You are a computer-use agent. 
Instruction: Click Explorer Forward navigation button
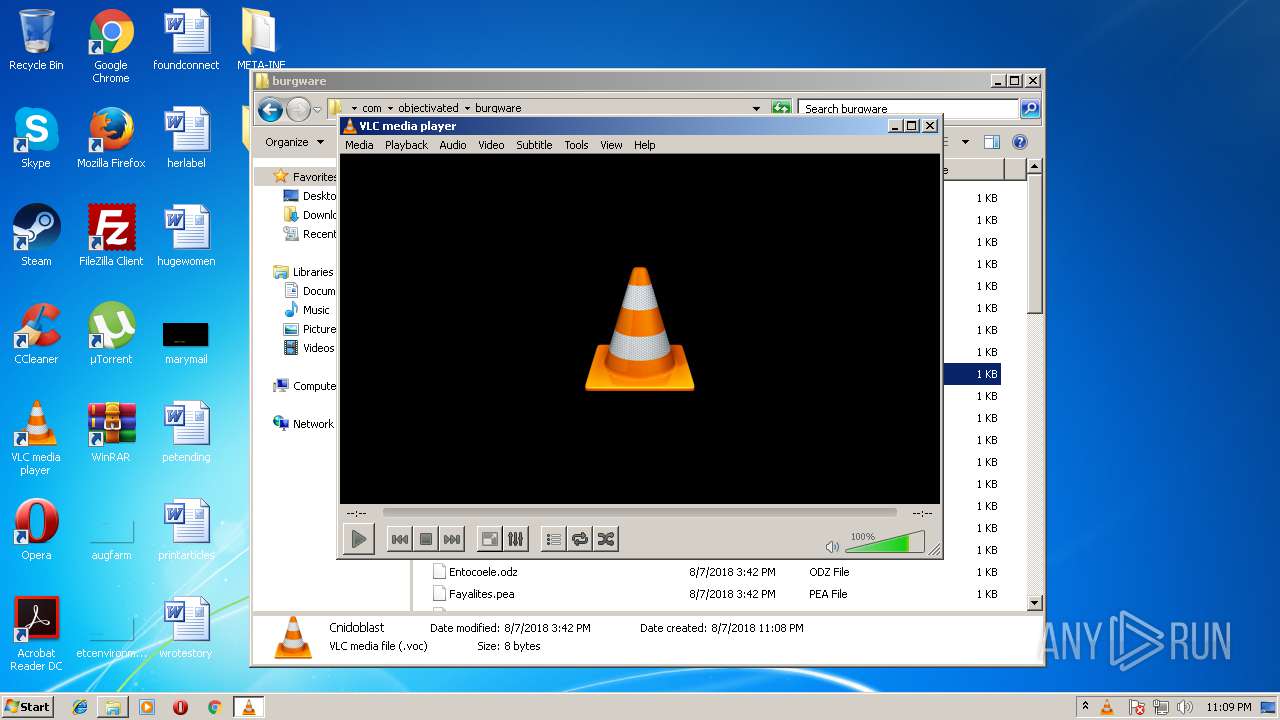[x=298, y=109]
